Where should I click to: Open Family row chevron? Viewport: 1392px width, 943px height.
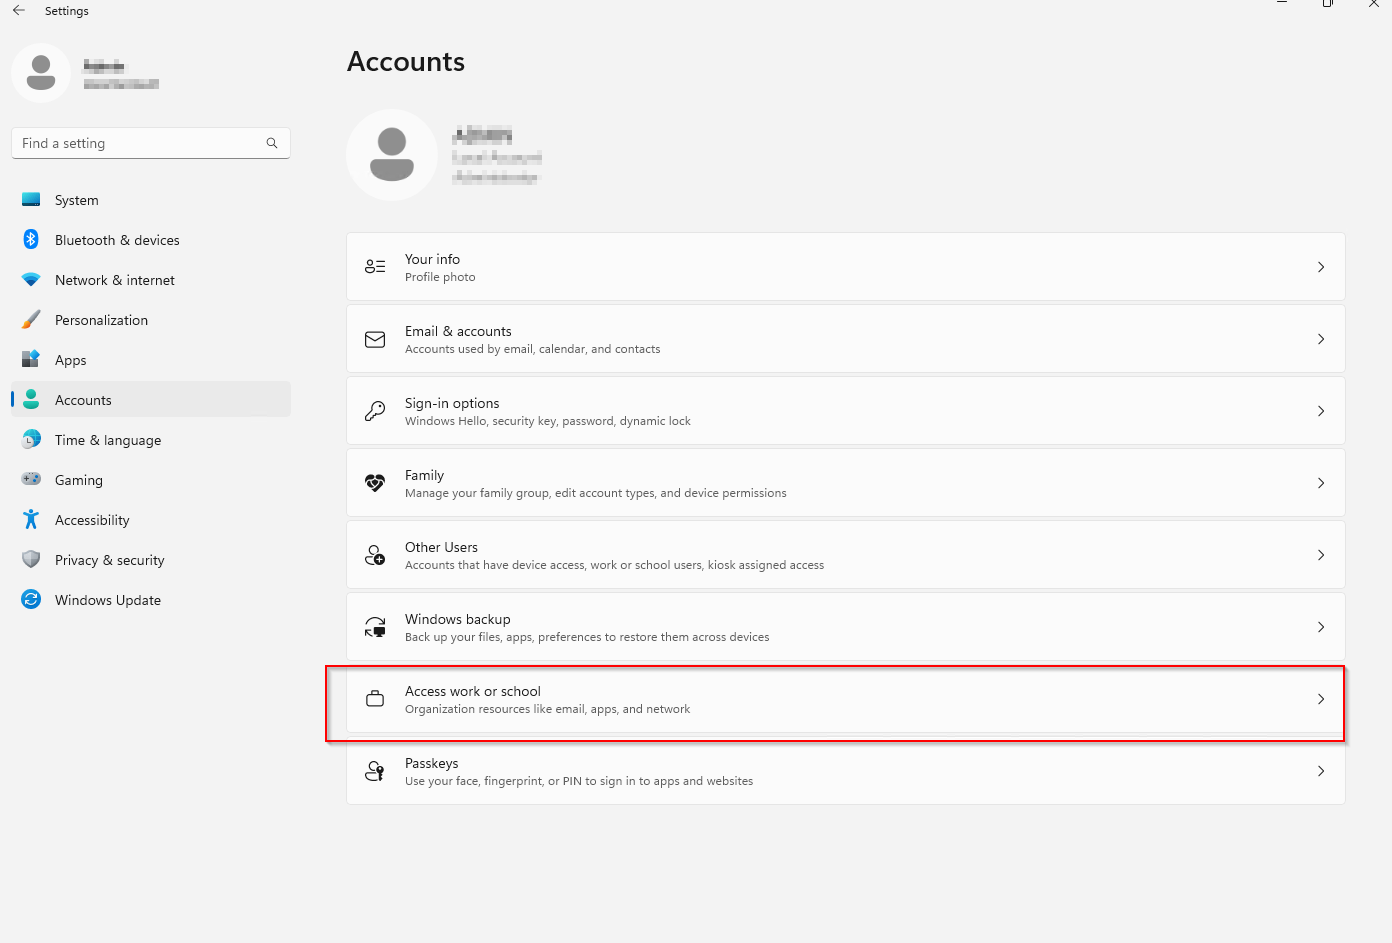coord(1321,483)
